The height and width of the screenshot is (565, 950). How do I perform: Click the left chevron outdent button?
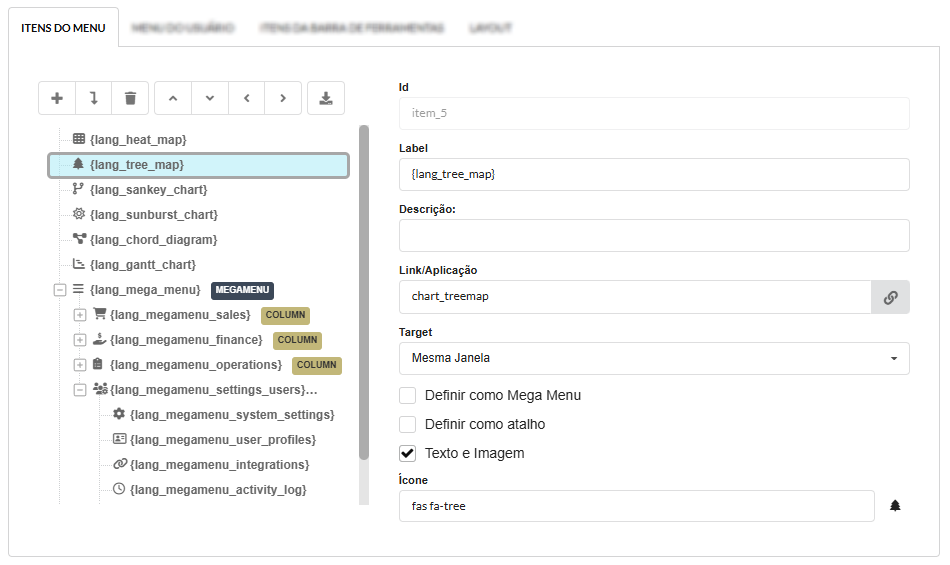247,98
